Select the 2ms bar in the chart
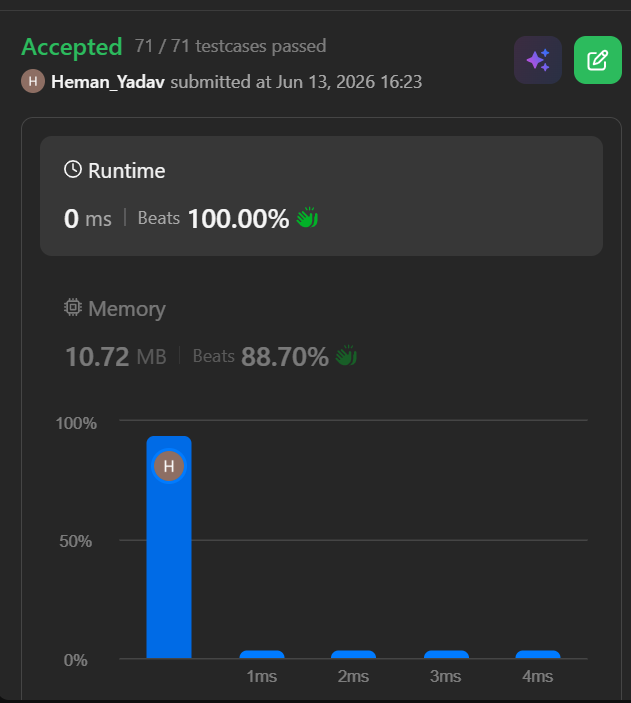Viewport: 631px width, 703px height. (x=353, y=654)
